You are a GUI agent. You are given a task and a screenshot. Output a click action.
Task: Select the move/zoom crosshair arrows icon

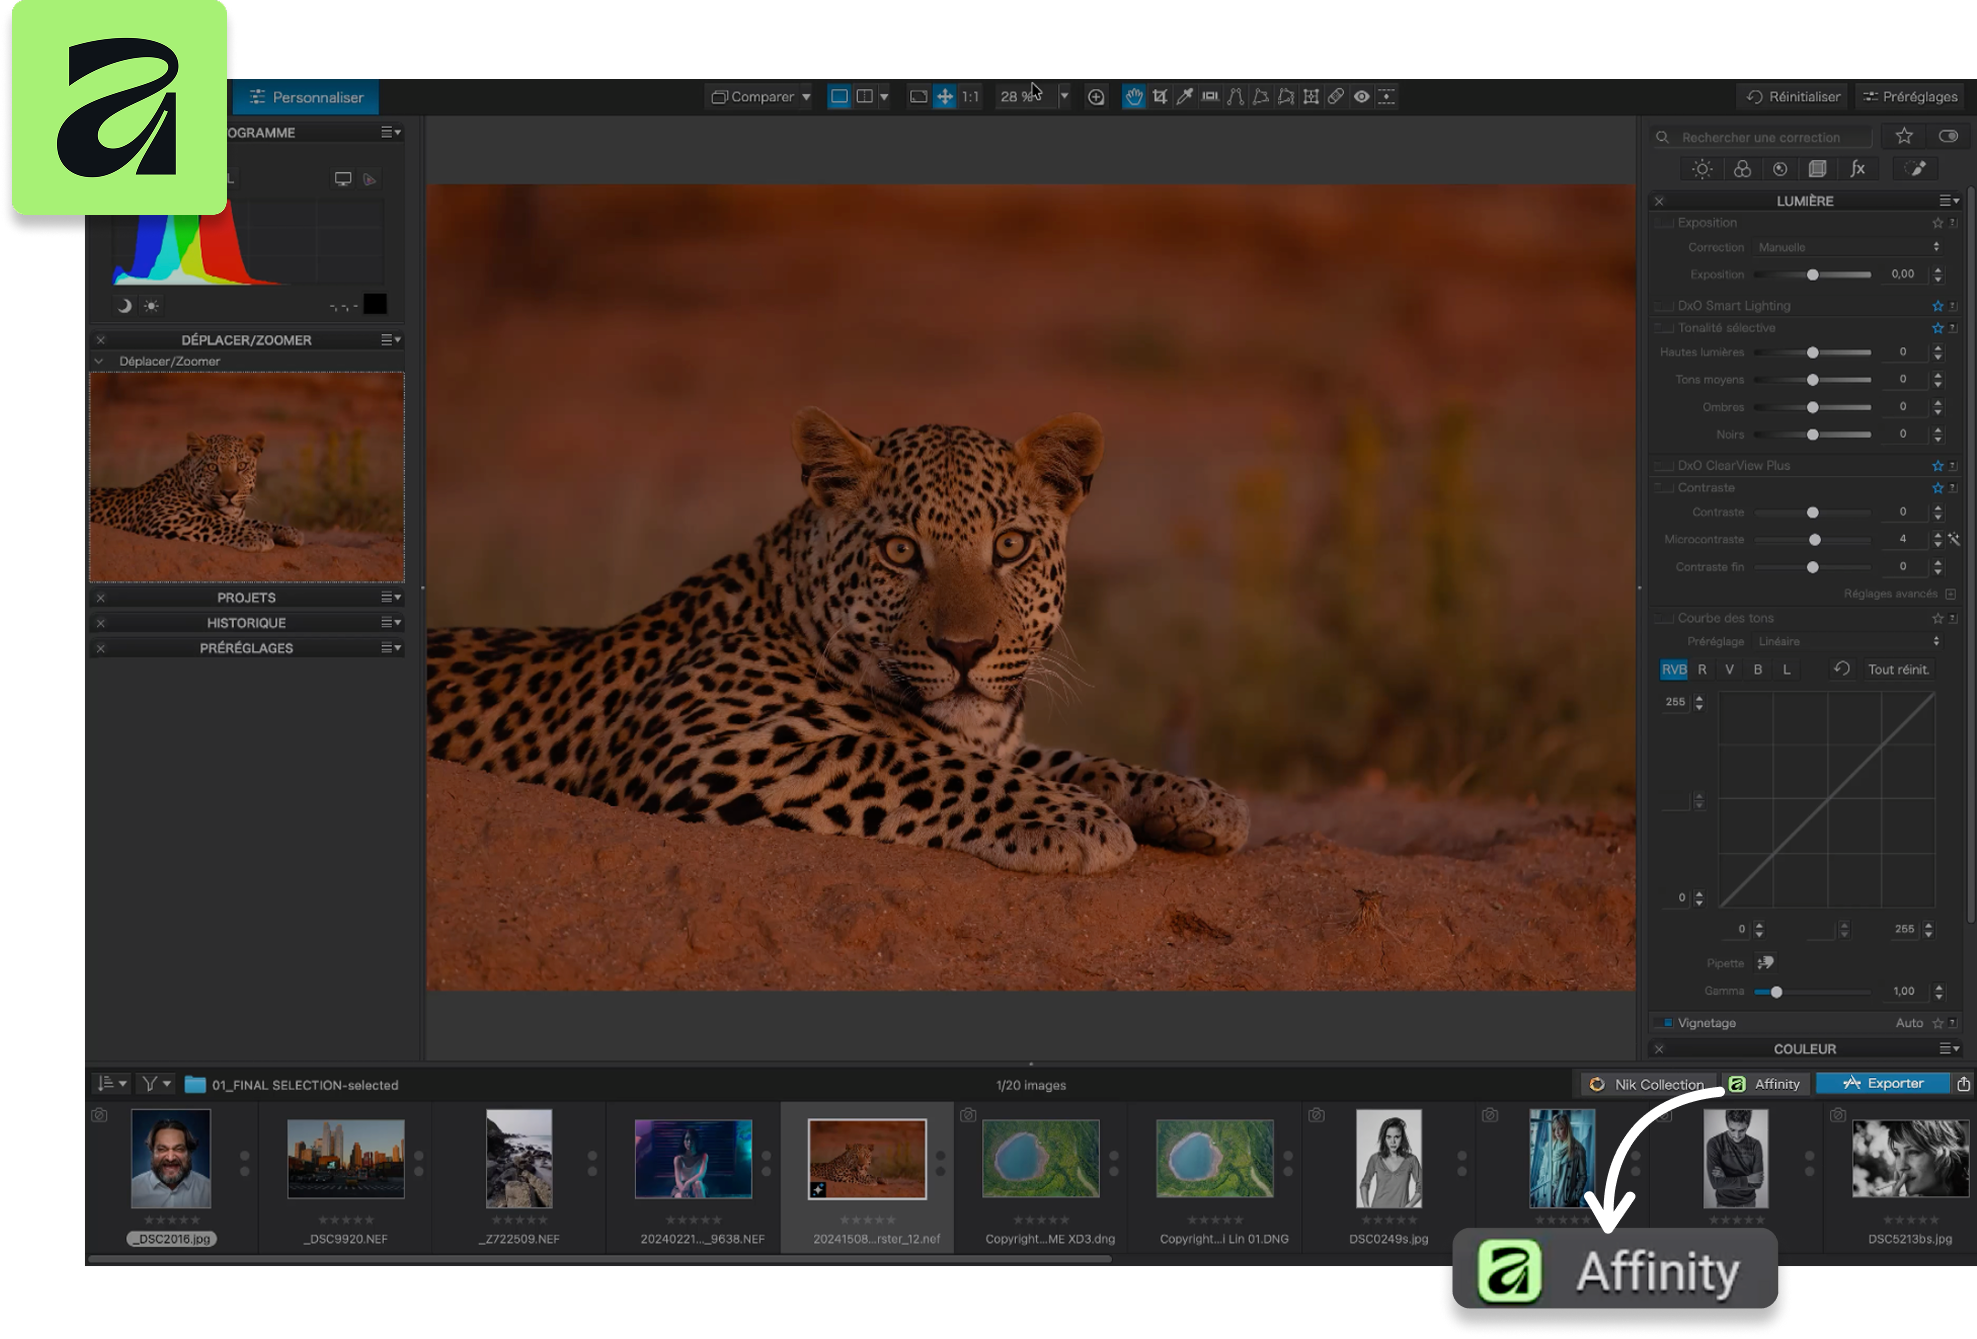coord(944,97)
